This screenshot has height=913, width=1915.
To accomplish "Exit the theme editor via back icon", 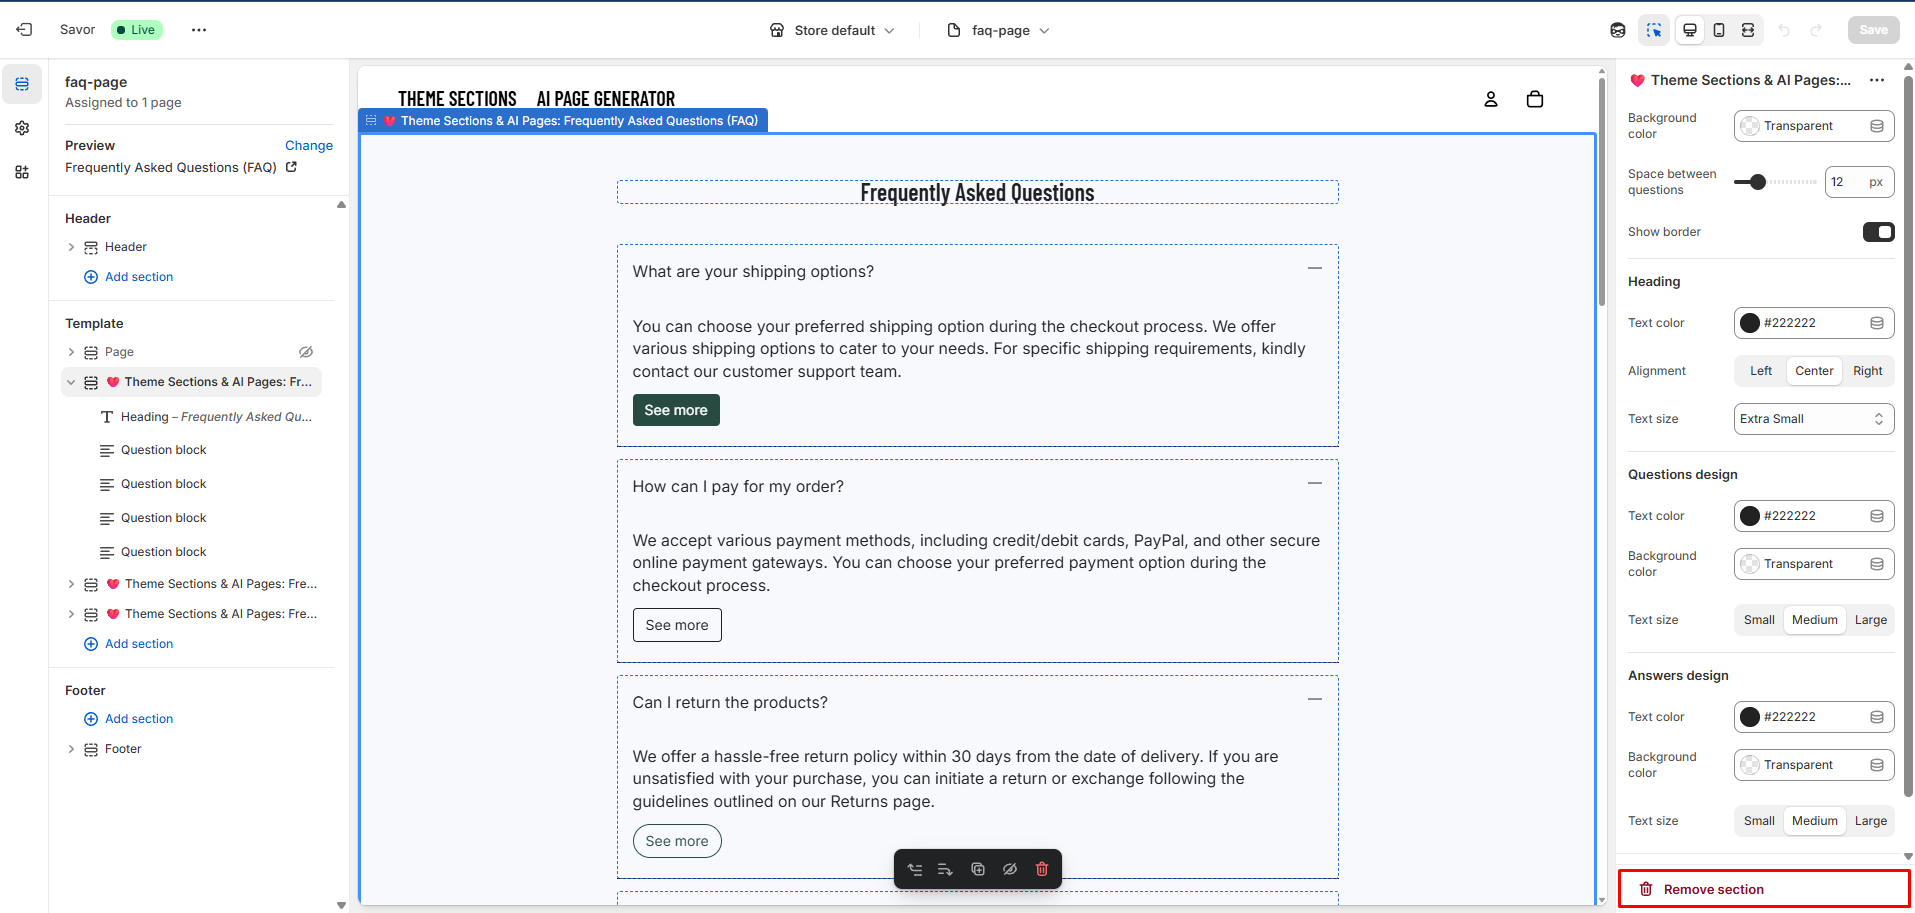I will click(24, 30).
